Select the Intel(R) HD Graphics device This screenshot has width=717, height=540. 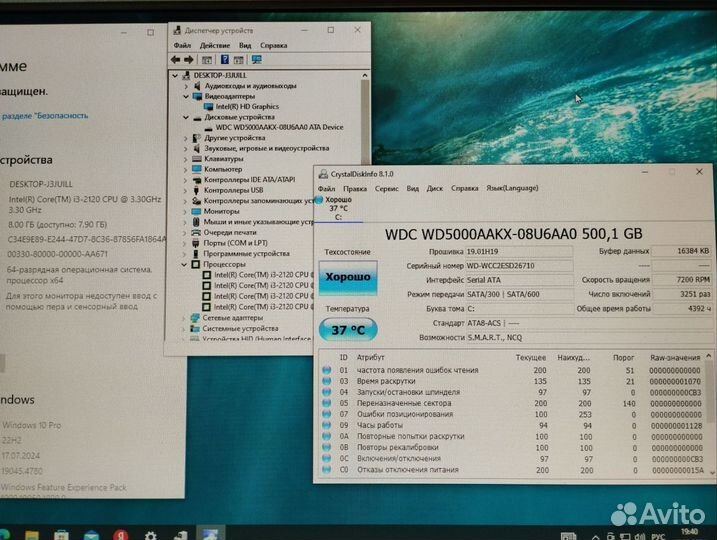pyautogui.click(x=247, y=106)
